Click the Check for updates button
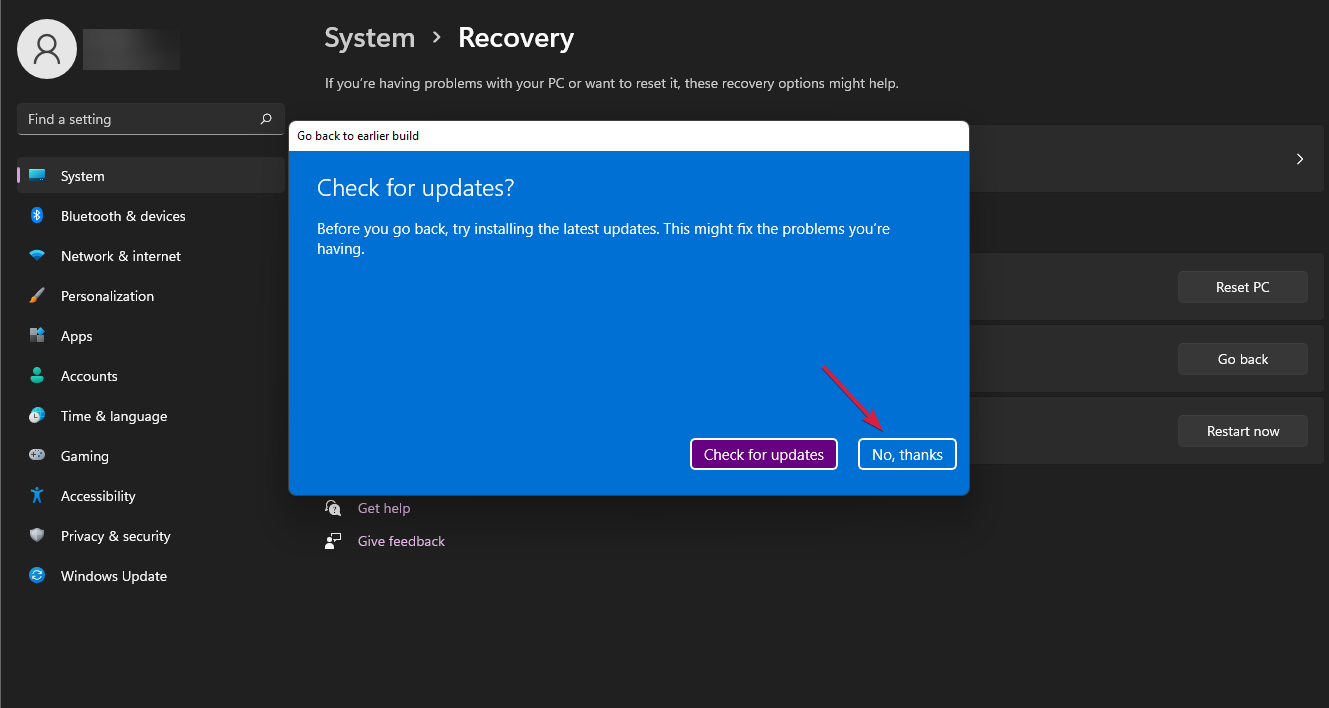The image size is (1329, 708). [763, 453]
